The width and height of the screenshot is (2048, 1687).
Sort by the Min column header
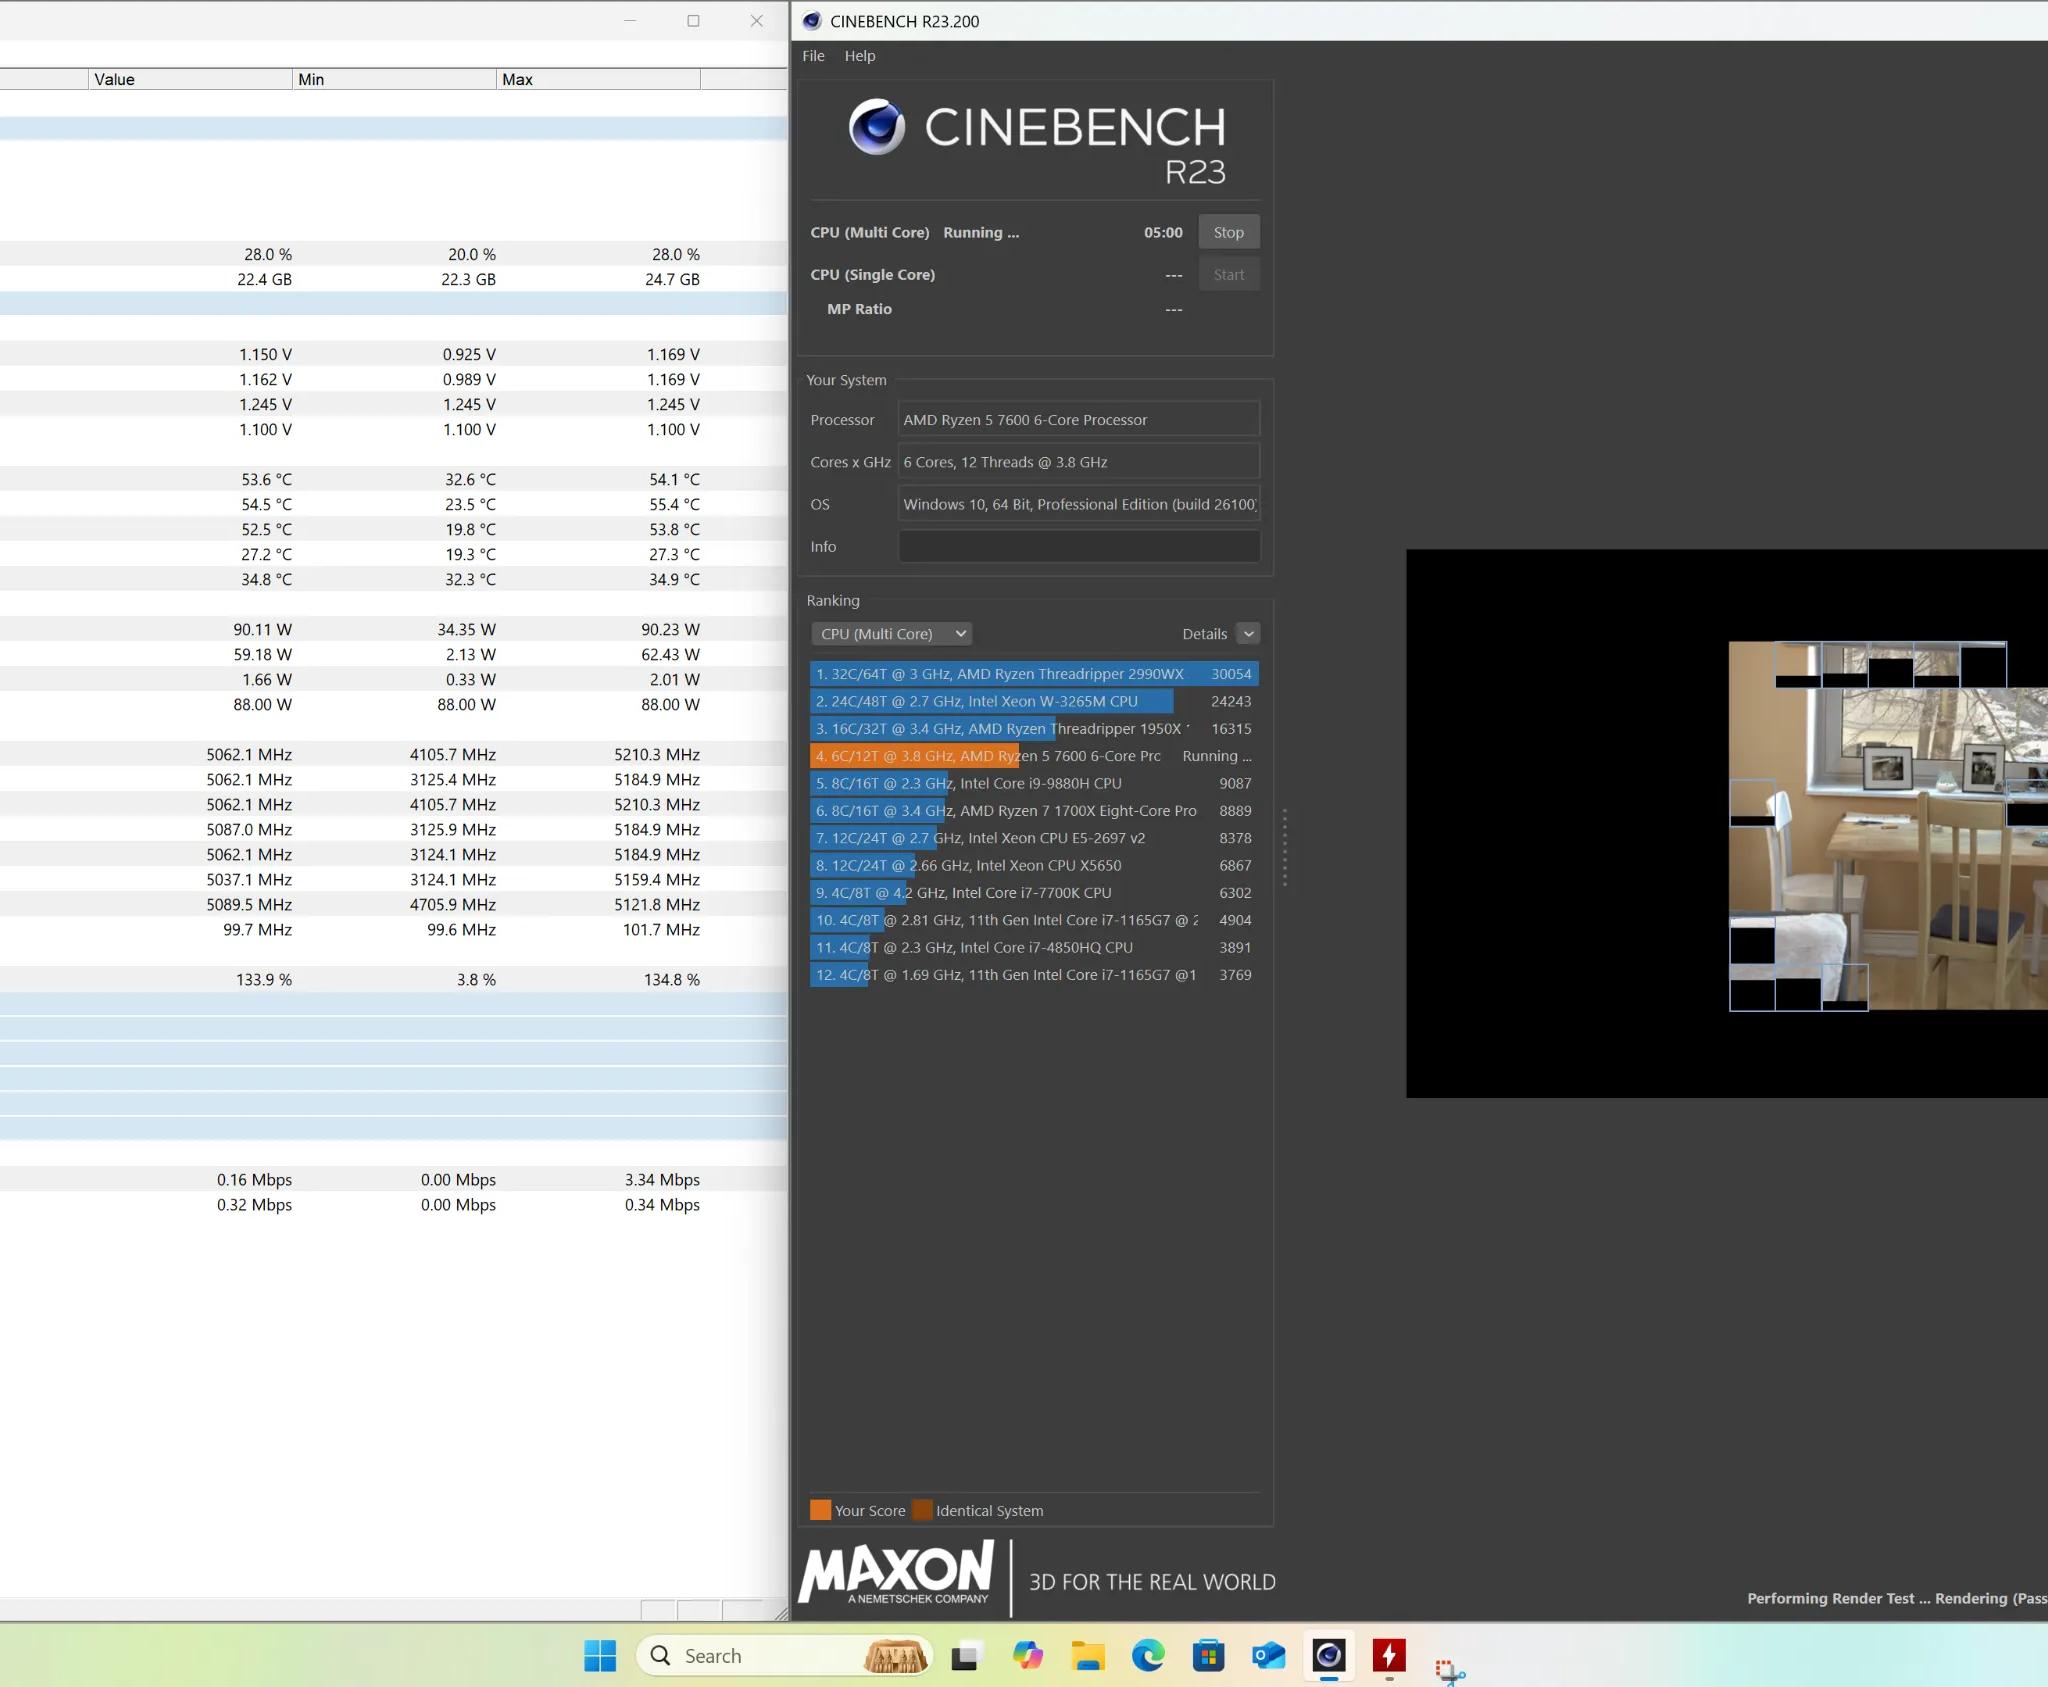click(394, 79)
